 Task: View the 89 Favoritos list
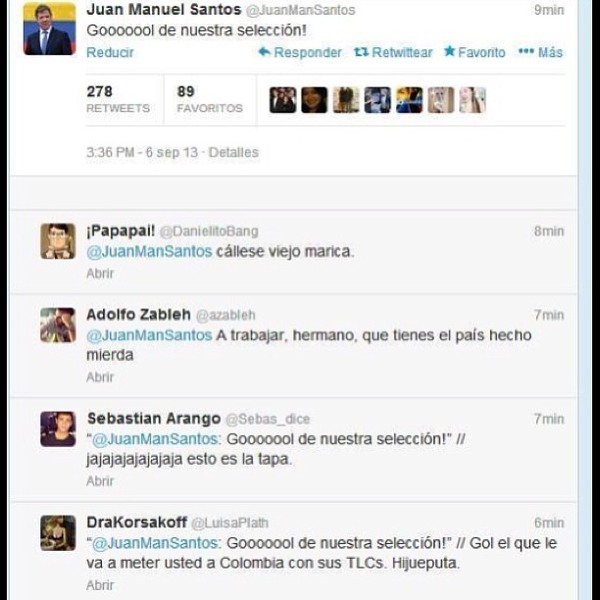click(x=209, y=99)
